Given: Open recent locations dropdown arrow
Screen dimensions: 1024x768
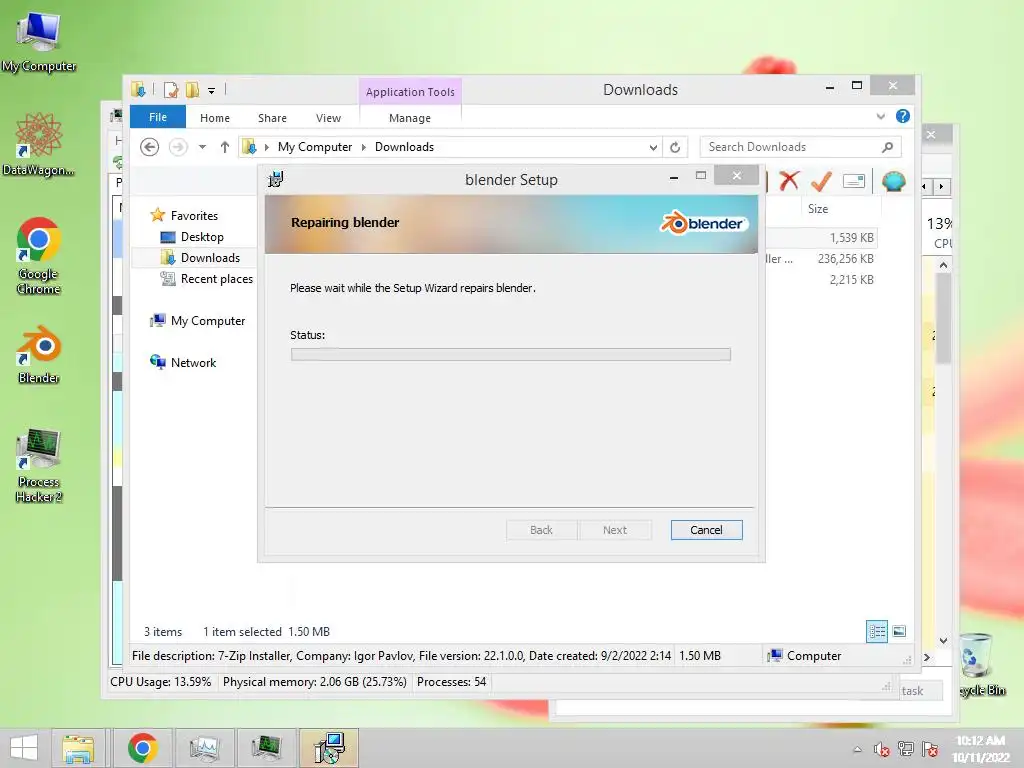Looking at the screenshot, I should coord(202,147).
